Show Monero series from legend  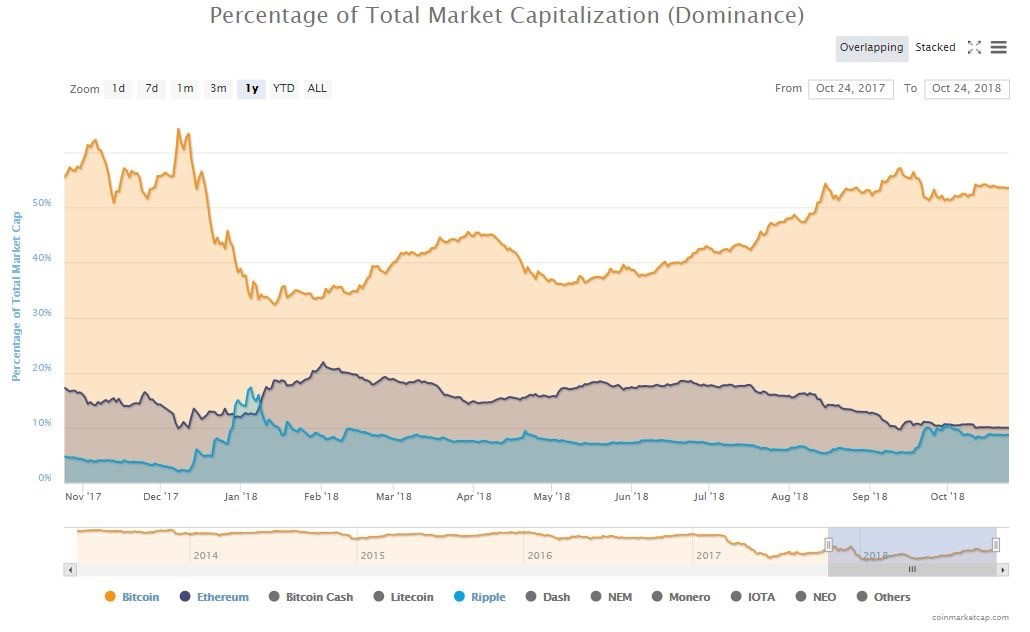click(681, 597)
